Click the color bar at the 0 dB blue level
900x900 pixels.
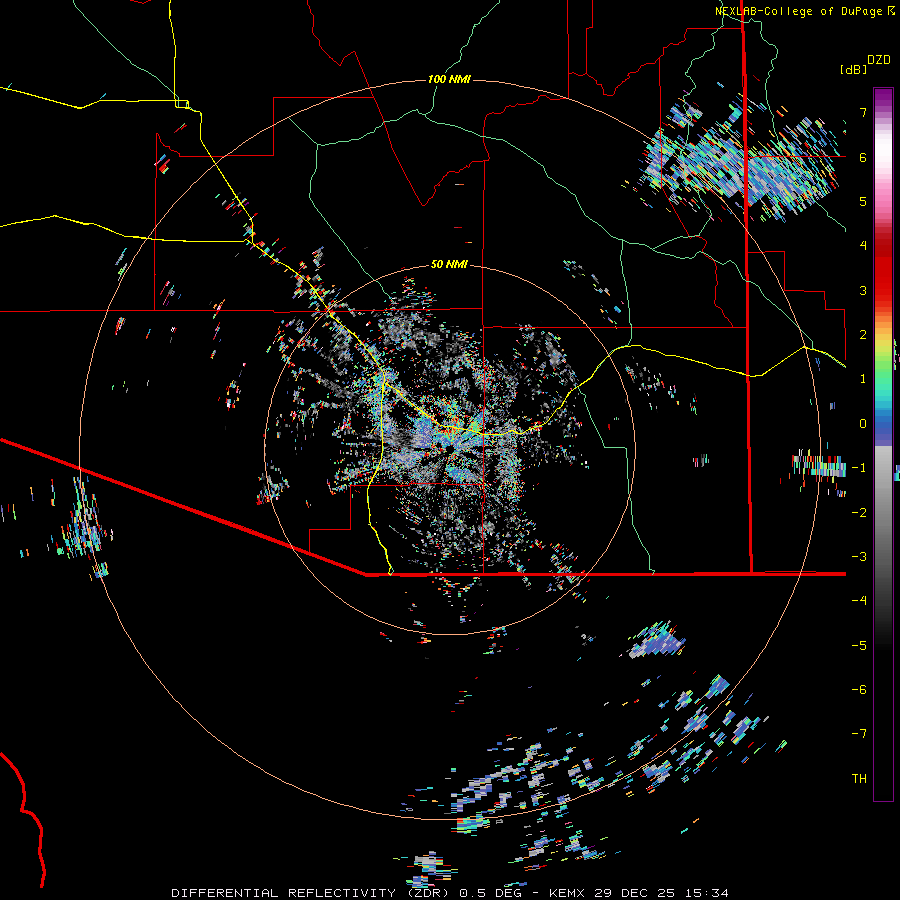point(883,424)
